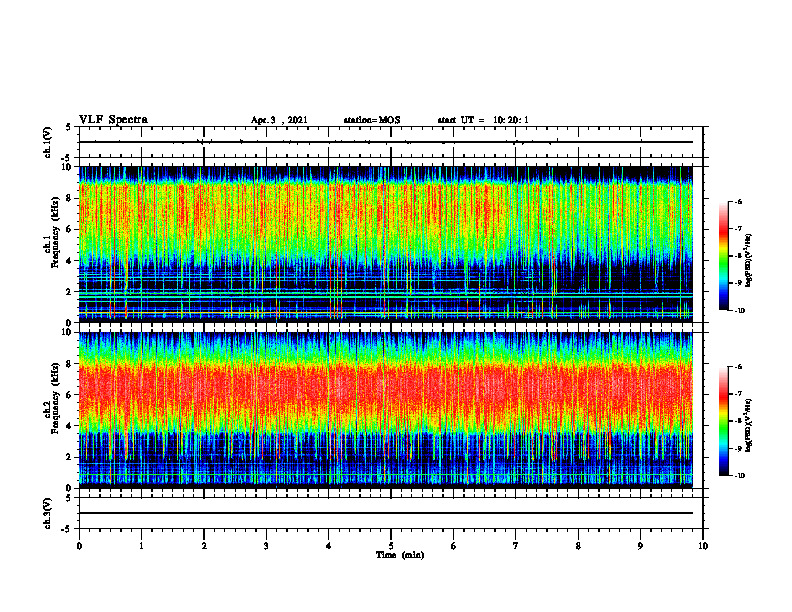Click the ch.2 color bar '-8' tick label
This screenshot has height=612, width=792.
click(x=738, y=422)
